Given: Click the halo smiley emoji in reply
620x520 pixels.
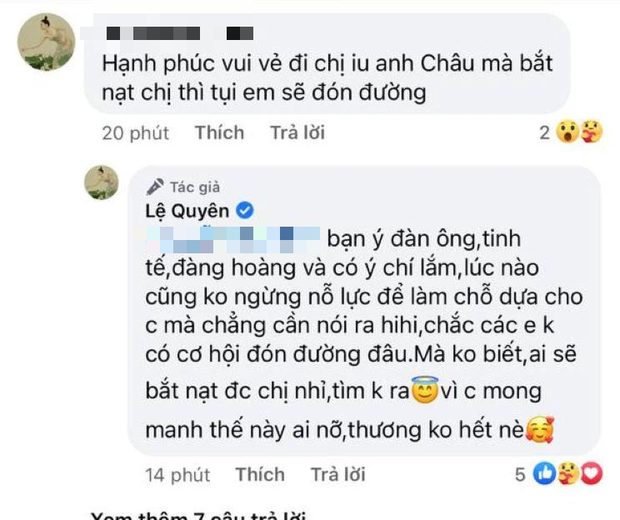Looking at the screenshot, I should click(x=425, y=390).
